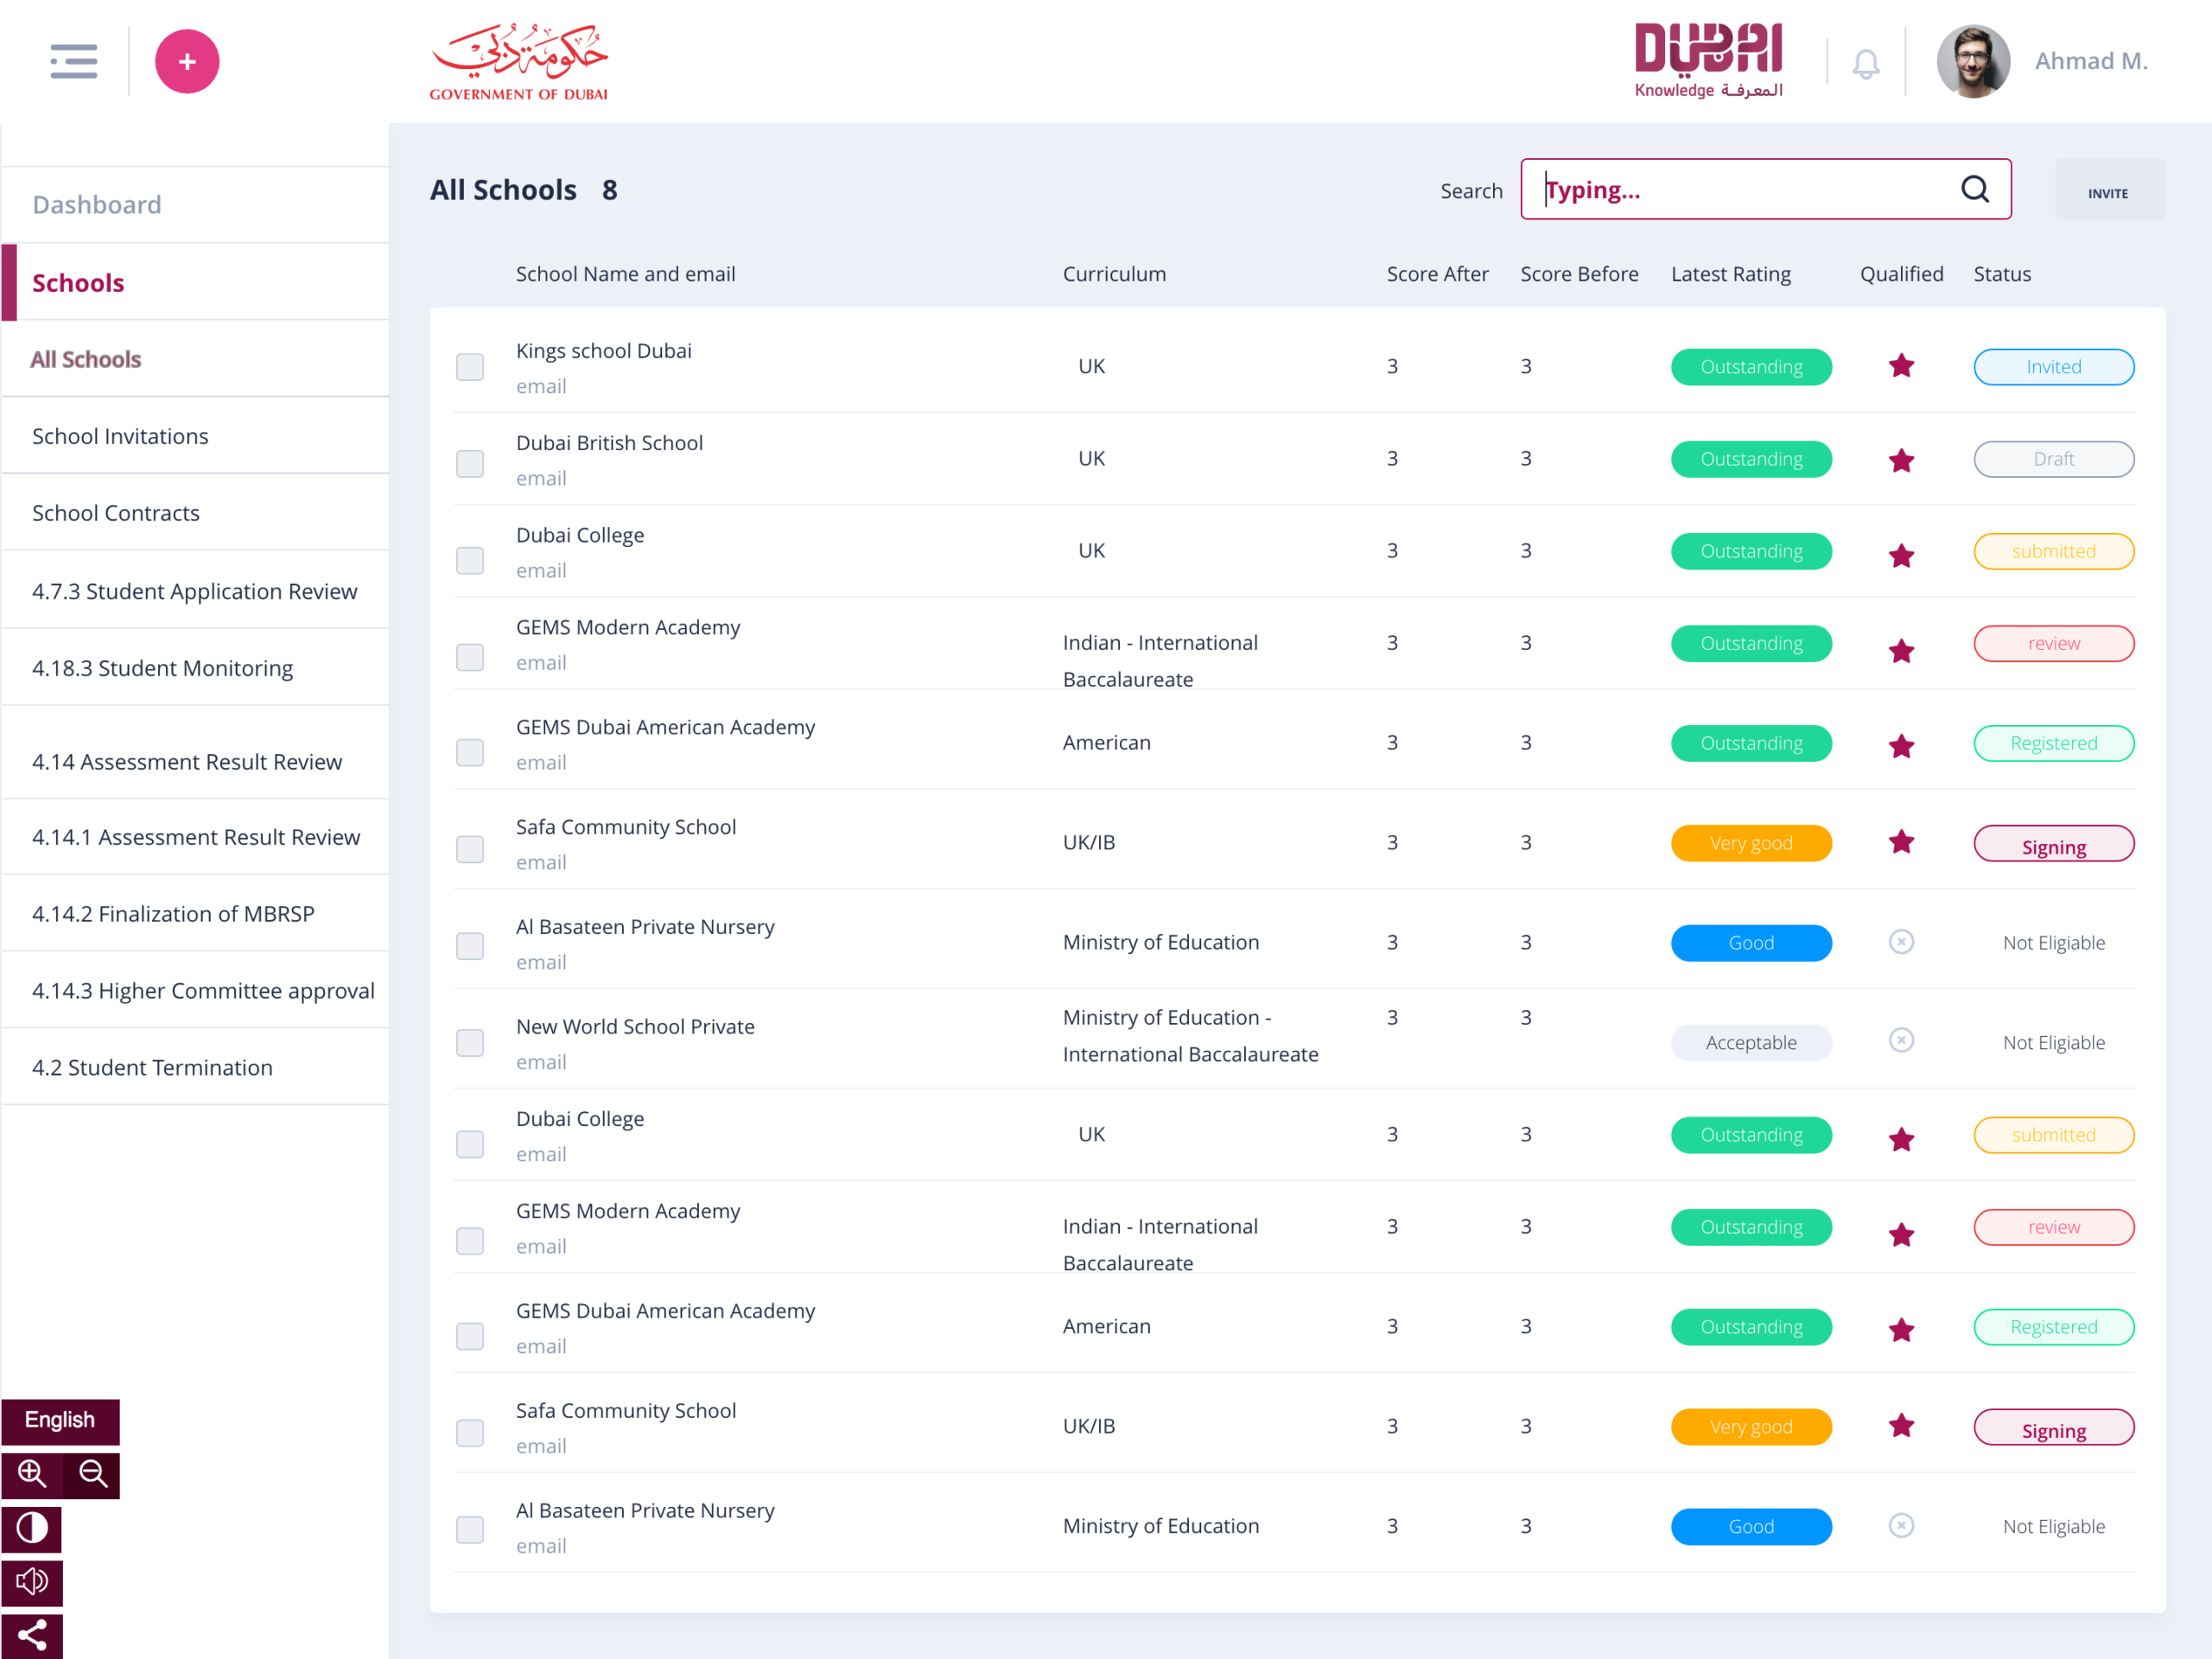This screenshot has height=1659, width=2212.
Task: Expand the Schools sidebar section
Action: [x=78, y=283]
